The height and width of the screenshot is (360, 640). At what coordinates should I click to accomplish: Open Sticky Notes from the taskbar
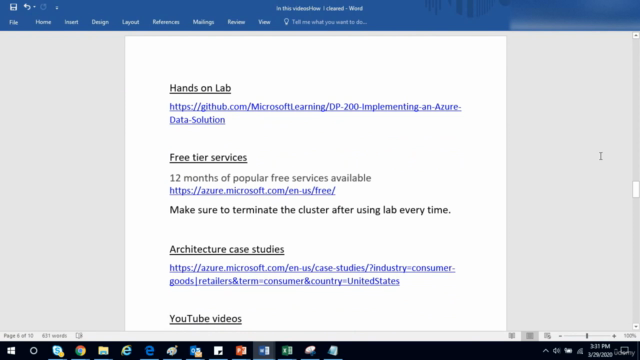tap(218, 351)
